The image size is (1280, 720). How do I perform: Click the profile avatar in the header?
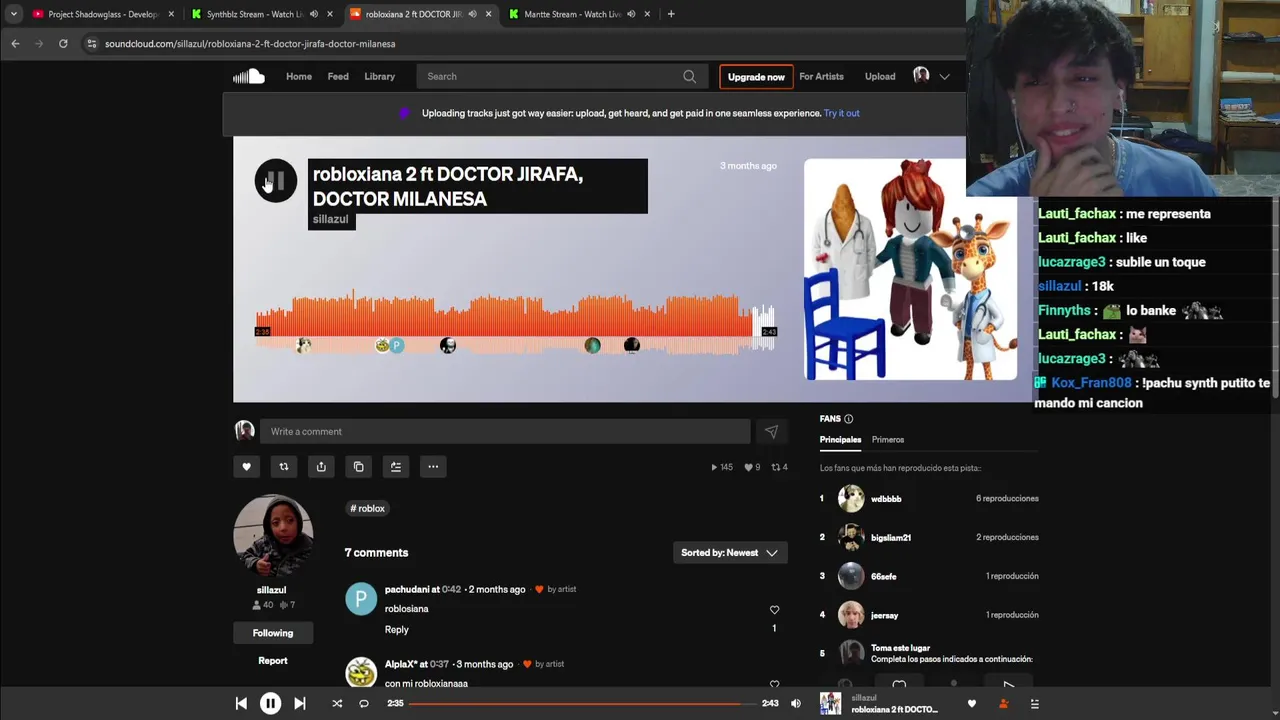(x=921, y=76)
